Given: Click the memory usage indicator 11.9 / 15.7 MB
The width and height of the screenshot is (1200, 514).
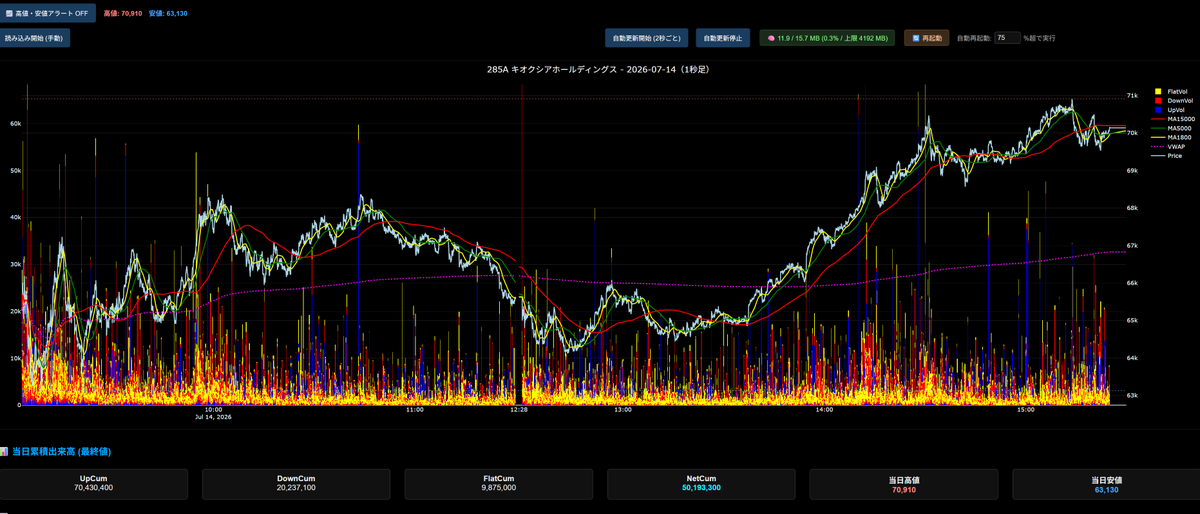Looking at the screenshot, I should (828, 38).
